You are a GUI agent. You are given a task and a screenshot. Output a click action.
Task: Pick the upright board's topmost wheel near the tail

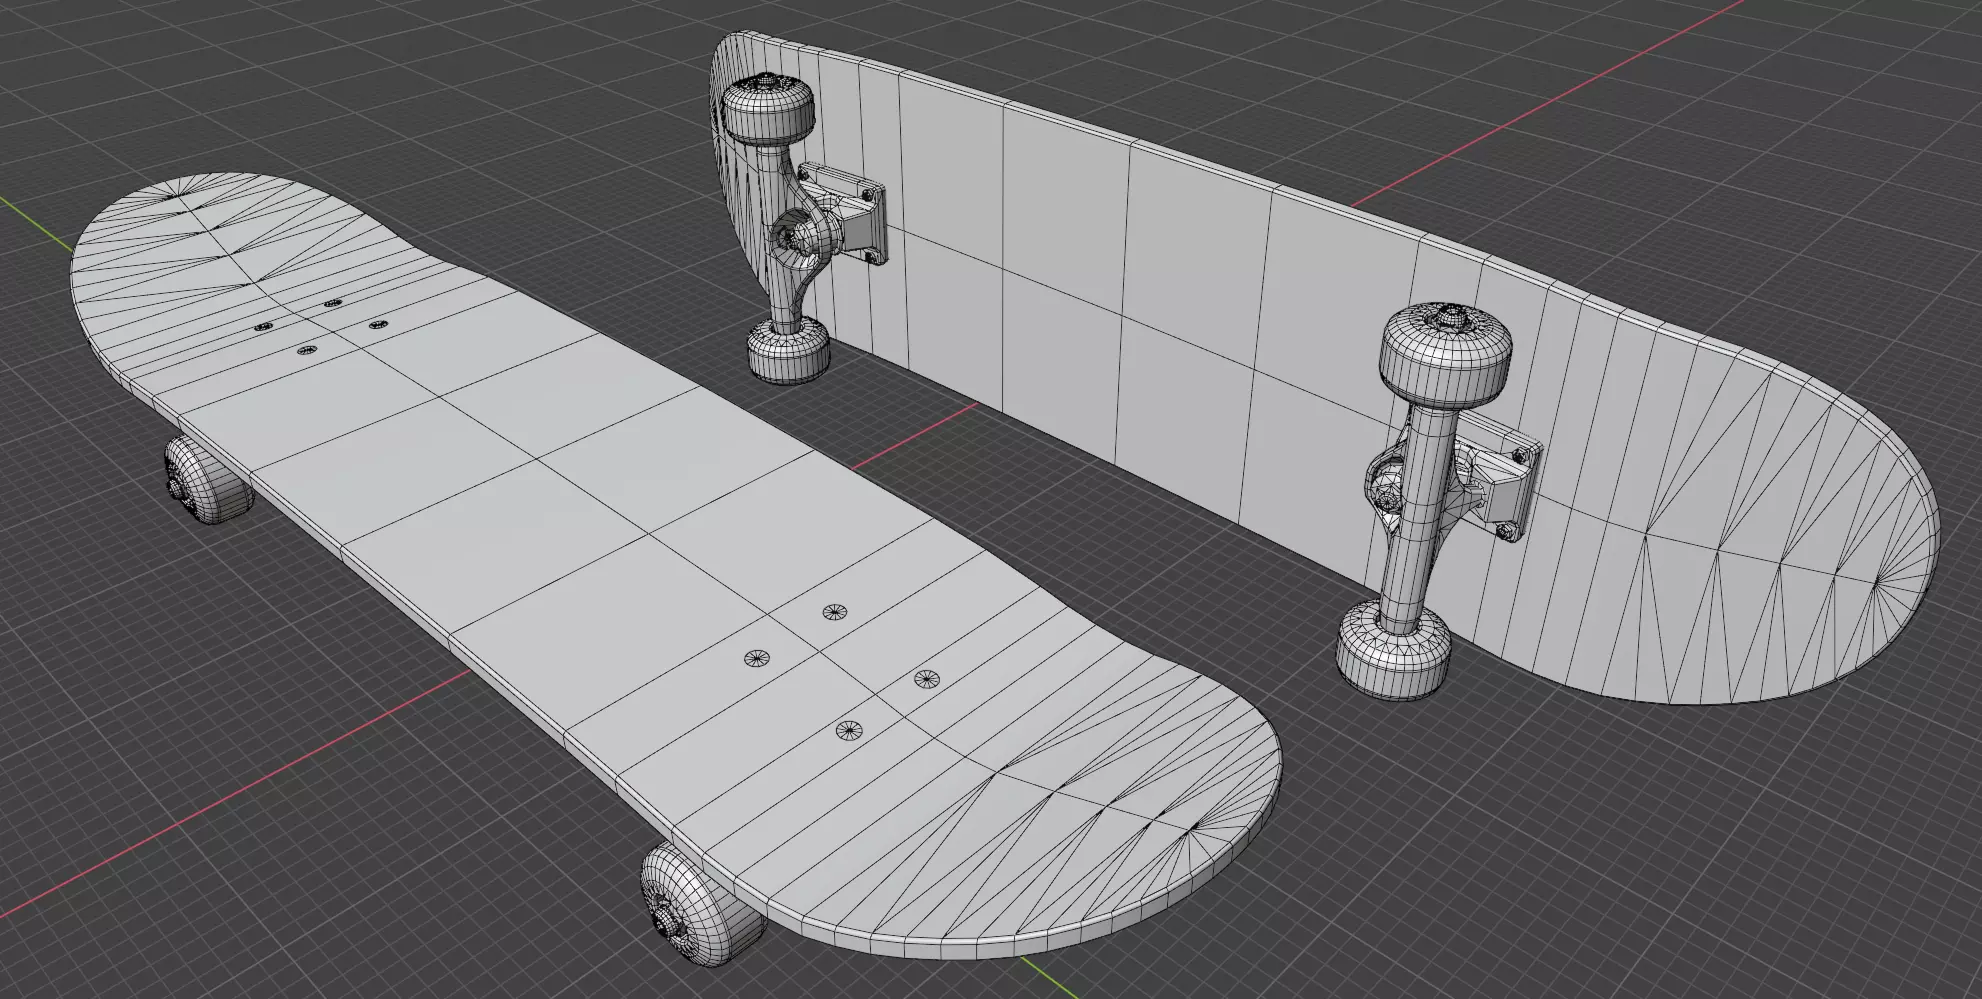tap(767, 110)
